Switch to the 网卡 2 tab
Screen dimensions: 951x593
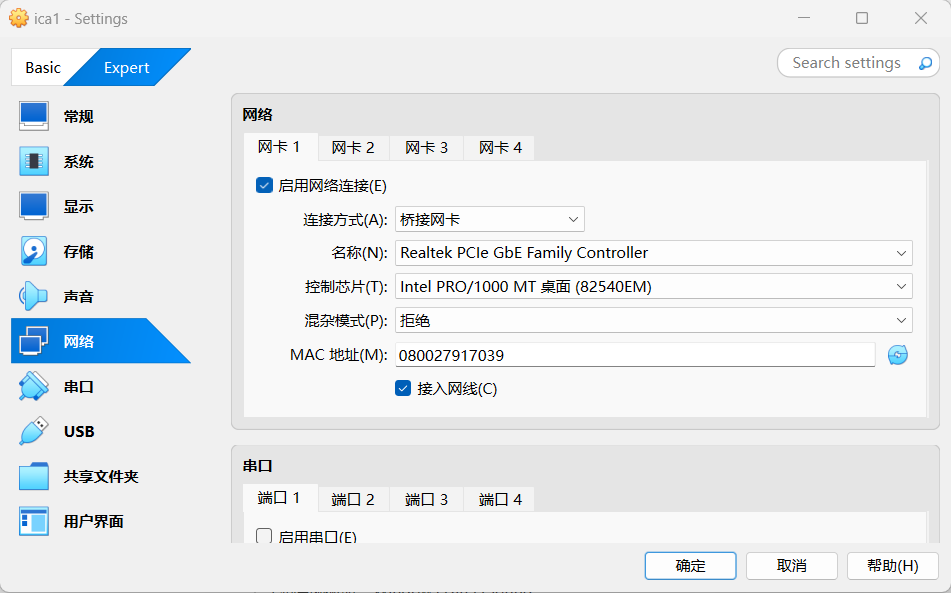coord(353,148)
